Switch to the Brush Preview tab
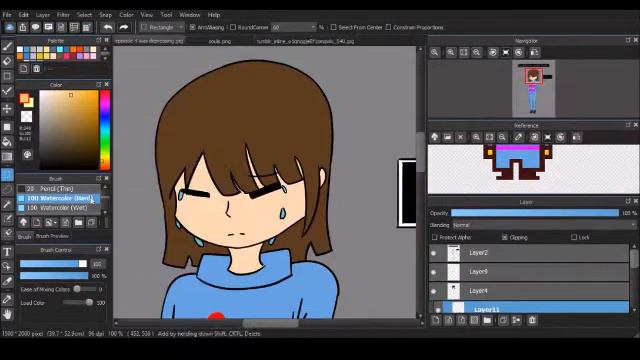The width and height of the screenshot is (640, 360). coord(52,236)
